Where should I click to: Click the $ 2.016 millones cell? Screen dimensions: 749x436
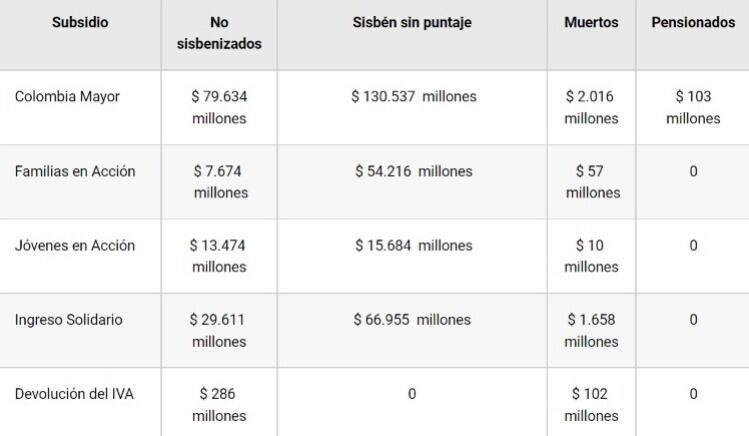(591, 108)
